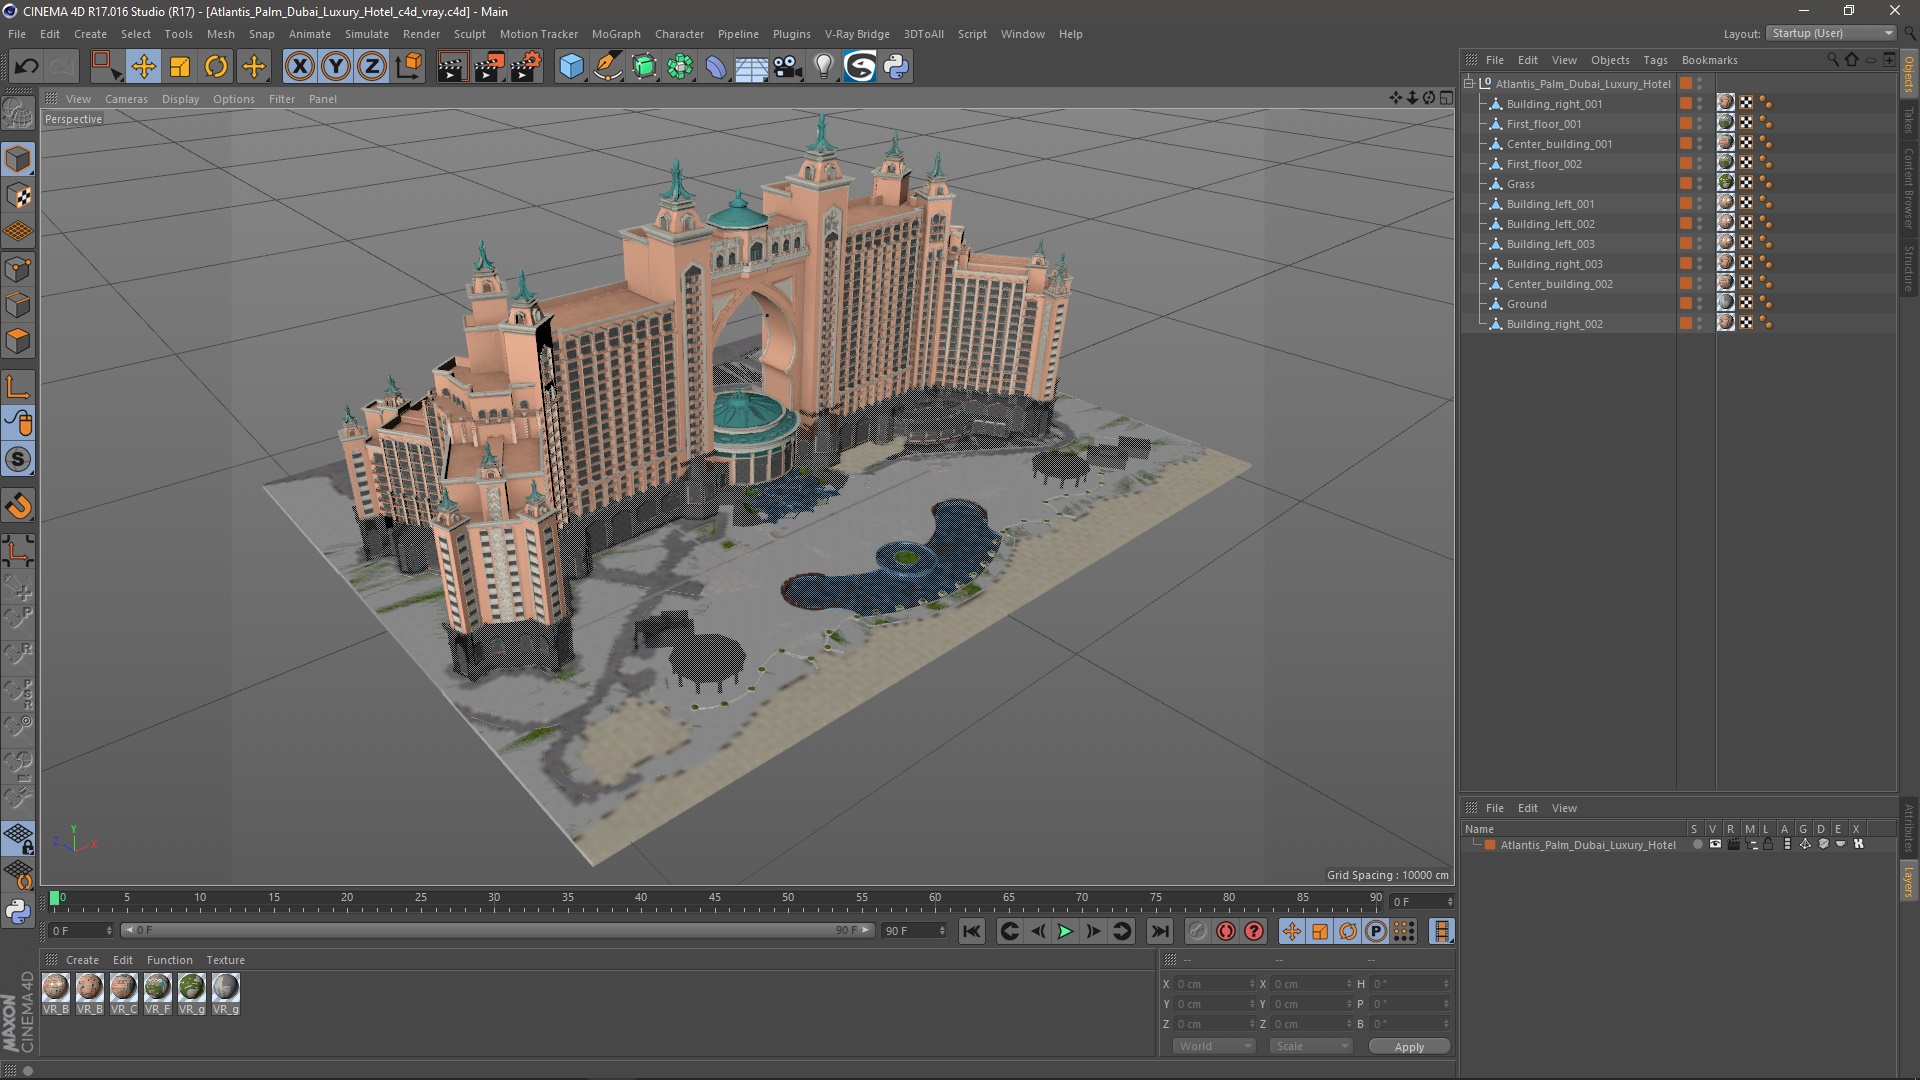Switch to Edges mode
Image resolution: width=1920 pixels, height=1080 pixels.
[18, 305]
